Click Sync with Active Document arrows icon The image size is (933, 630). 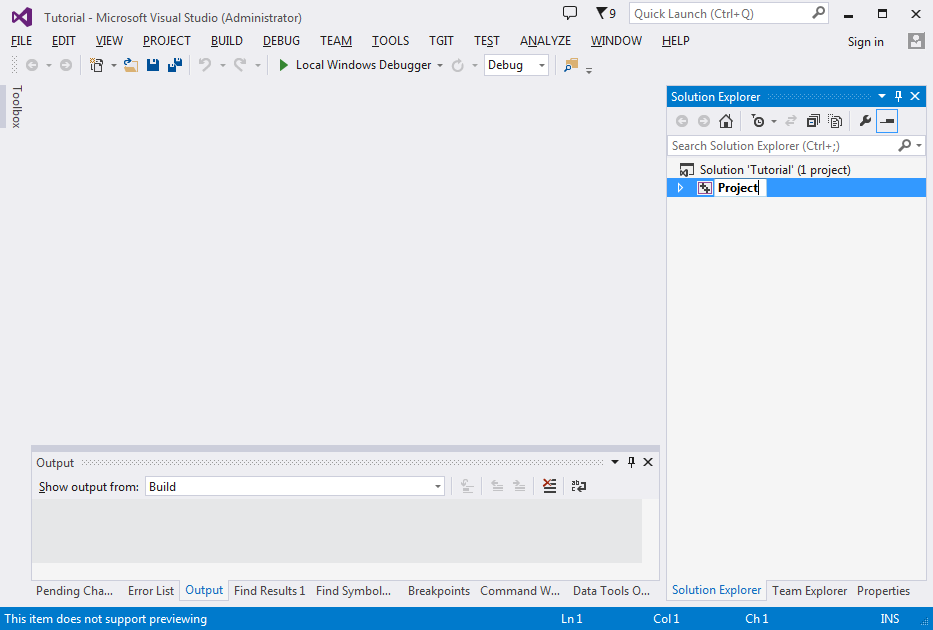791,121
